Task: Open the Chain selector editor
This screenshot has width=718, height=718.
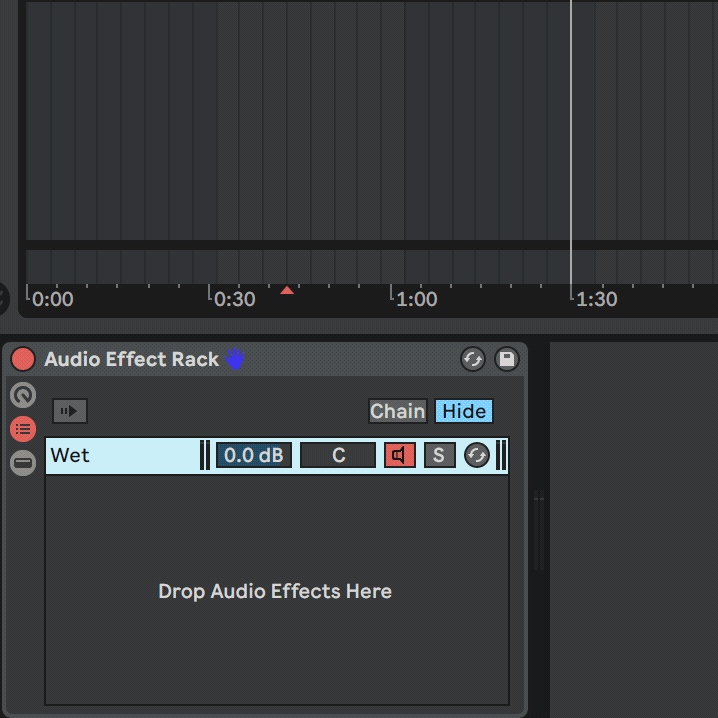Action: pyautogui.click(x=397, y=411)
